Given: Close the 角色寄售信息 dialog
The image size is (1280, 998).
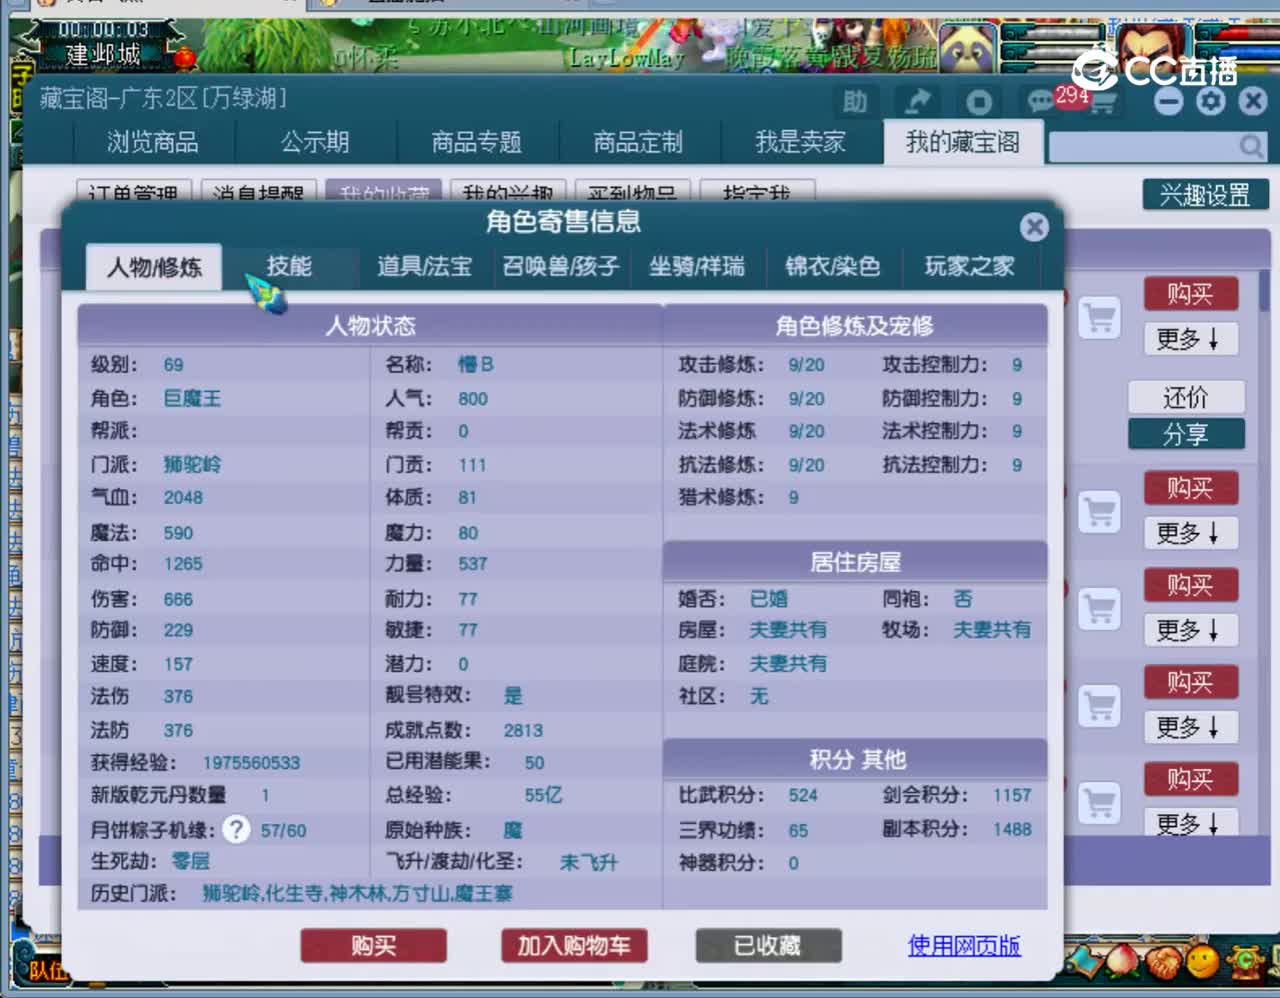Looking at the screenshot, I should tap(1034, 227).
